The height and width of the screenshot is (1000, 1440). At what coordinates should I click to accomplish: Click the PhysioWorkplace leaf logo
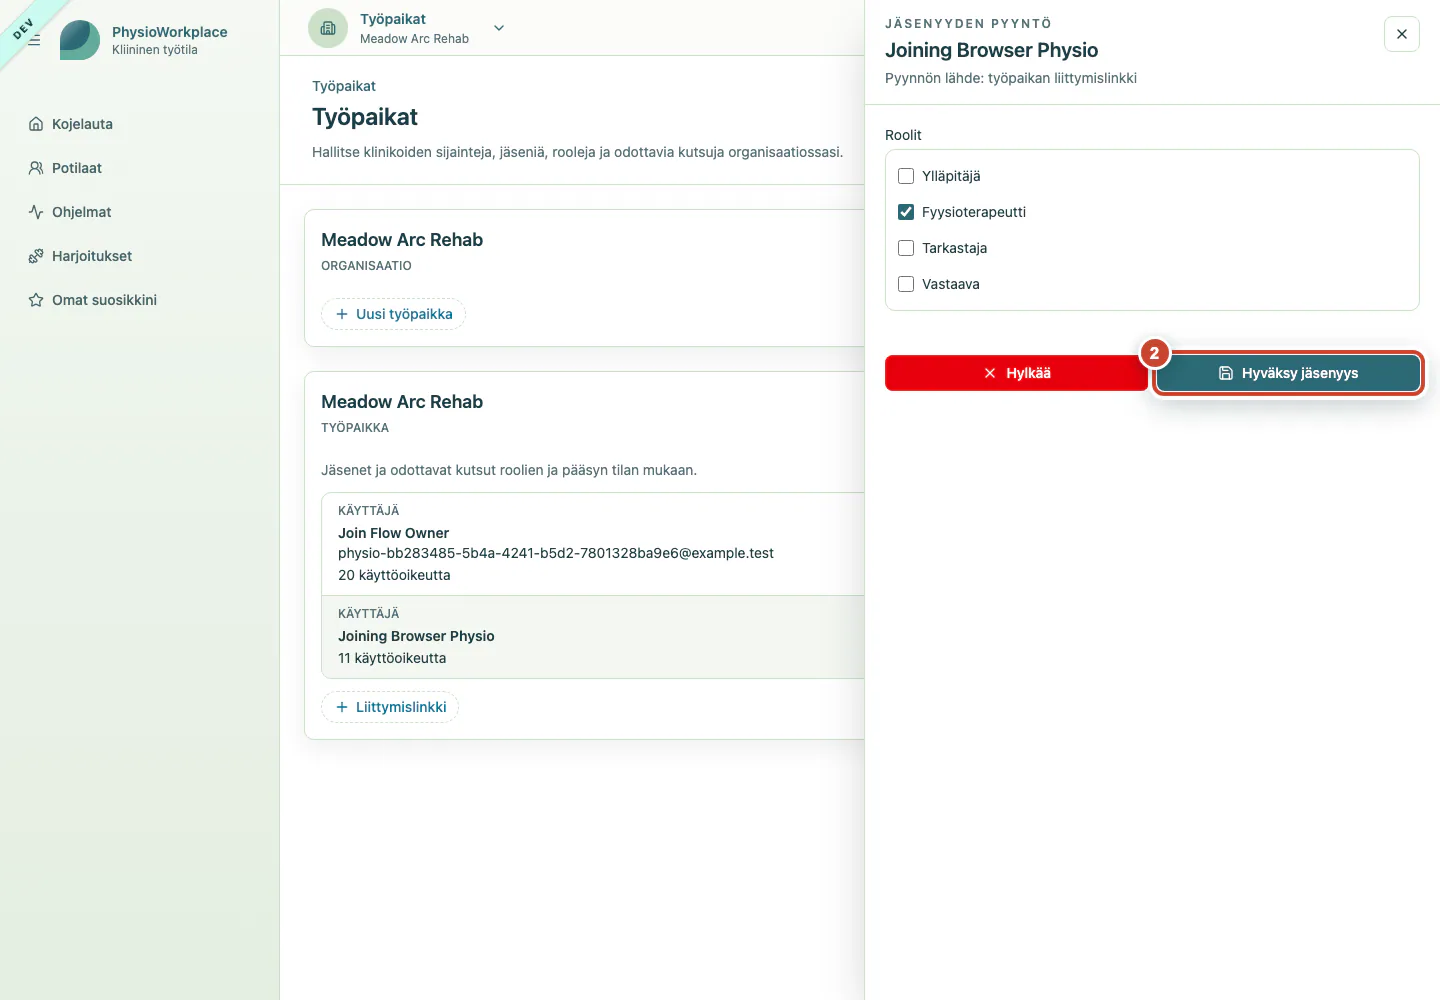click(x=80, y=40)
